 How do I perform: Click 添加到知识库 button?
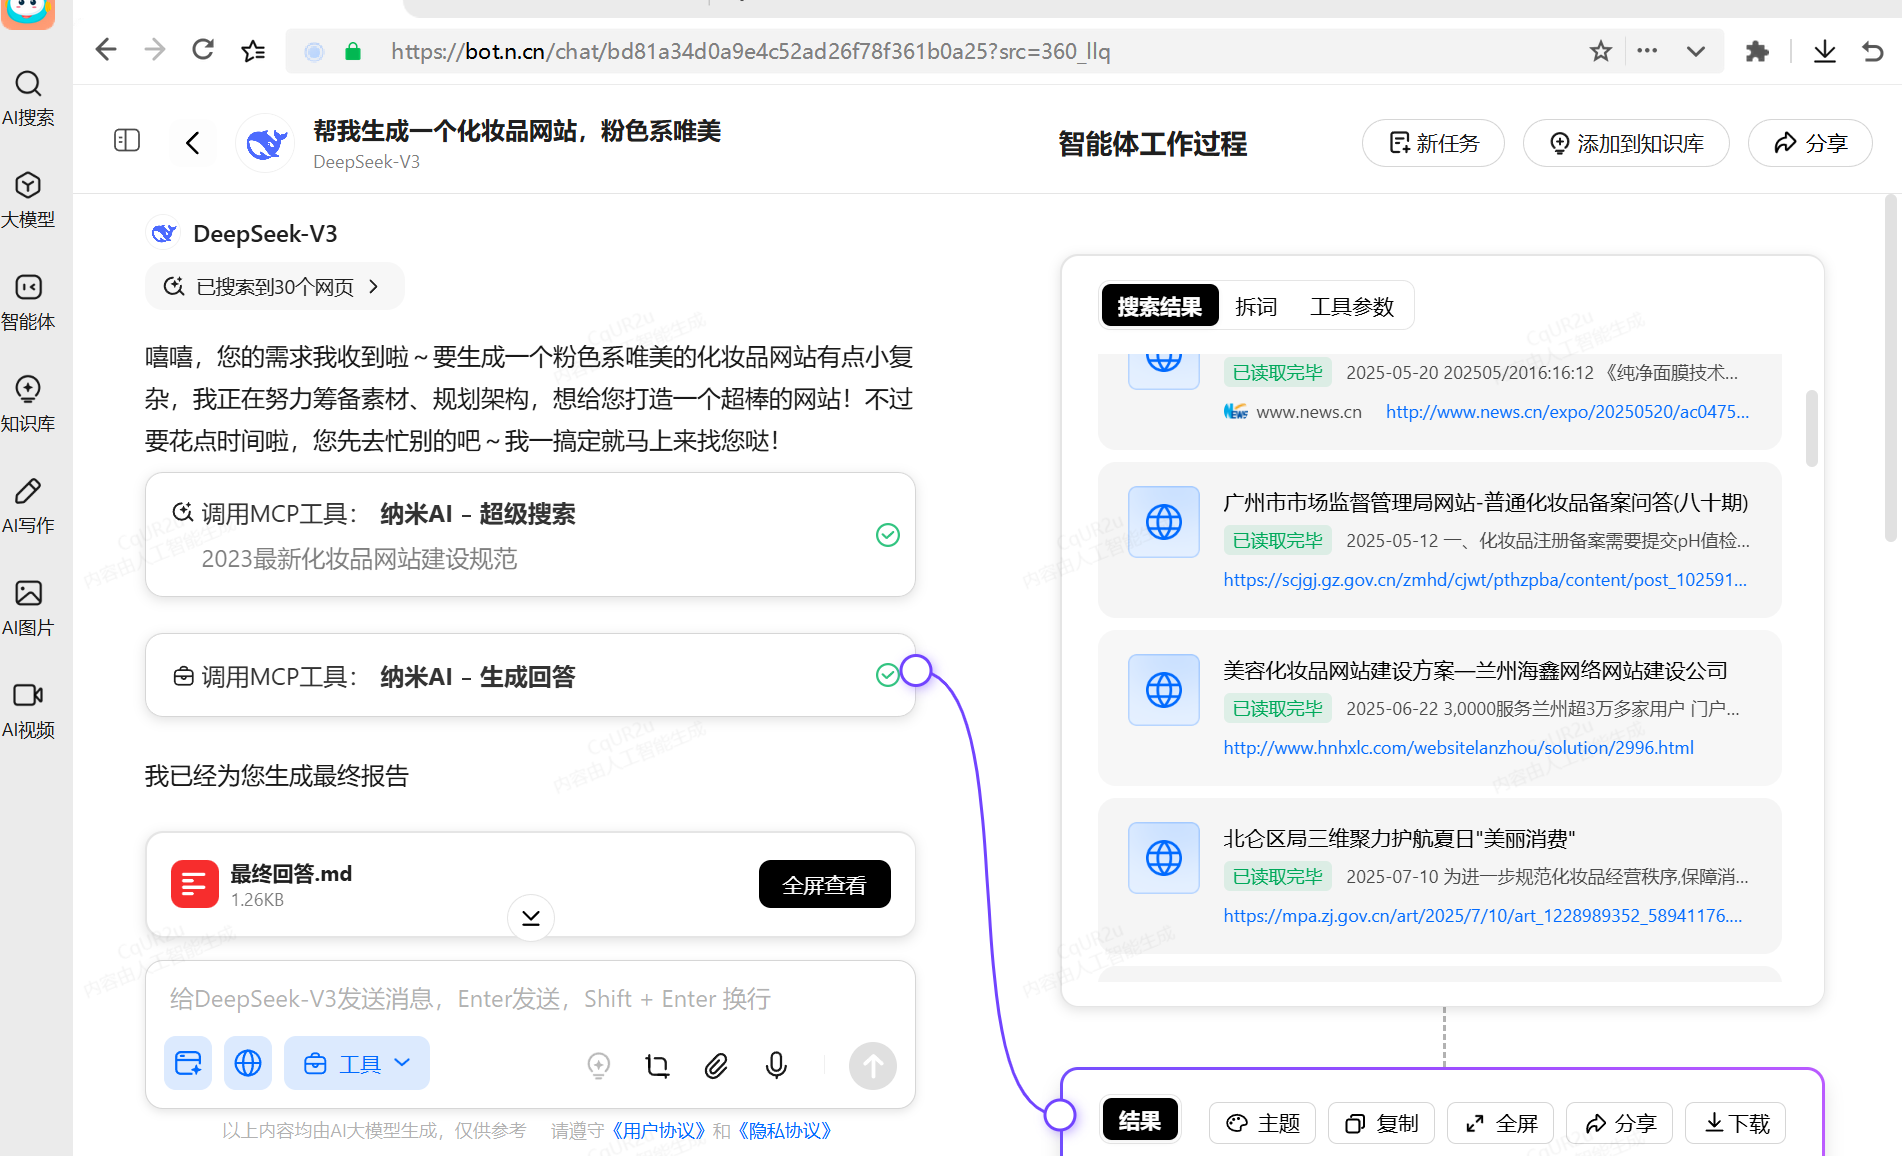coord(1626,143)
